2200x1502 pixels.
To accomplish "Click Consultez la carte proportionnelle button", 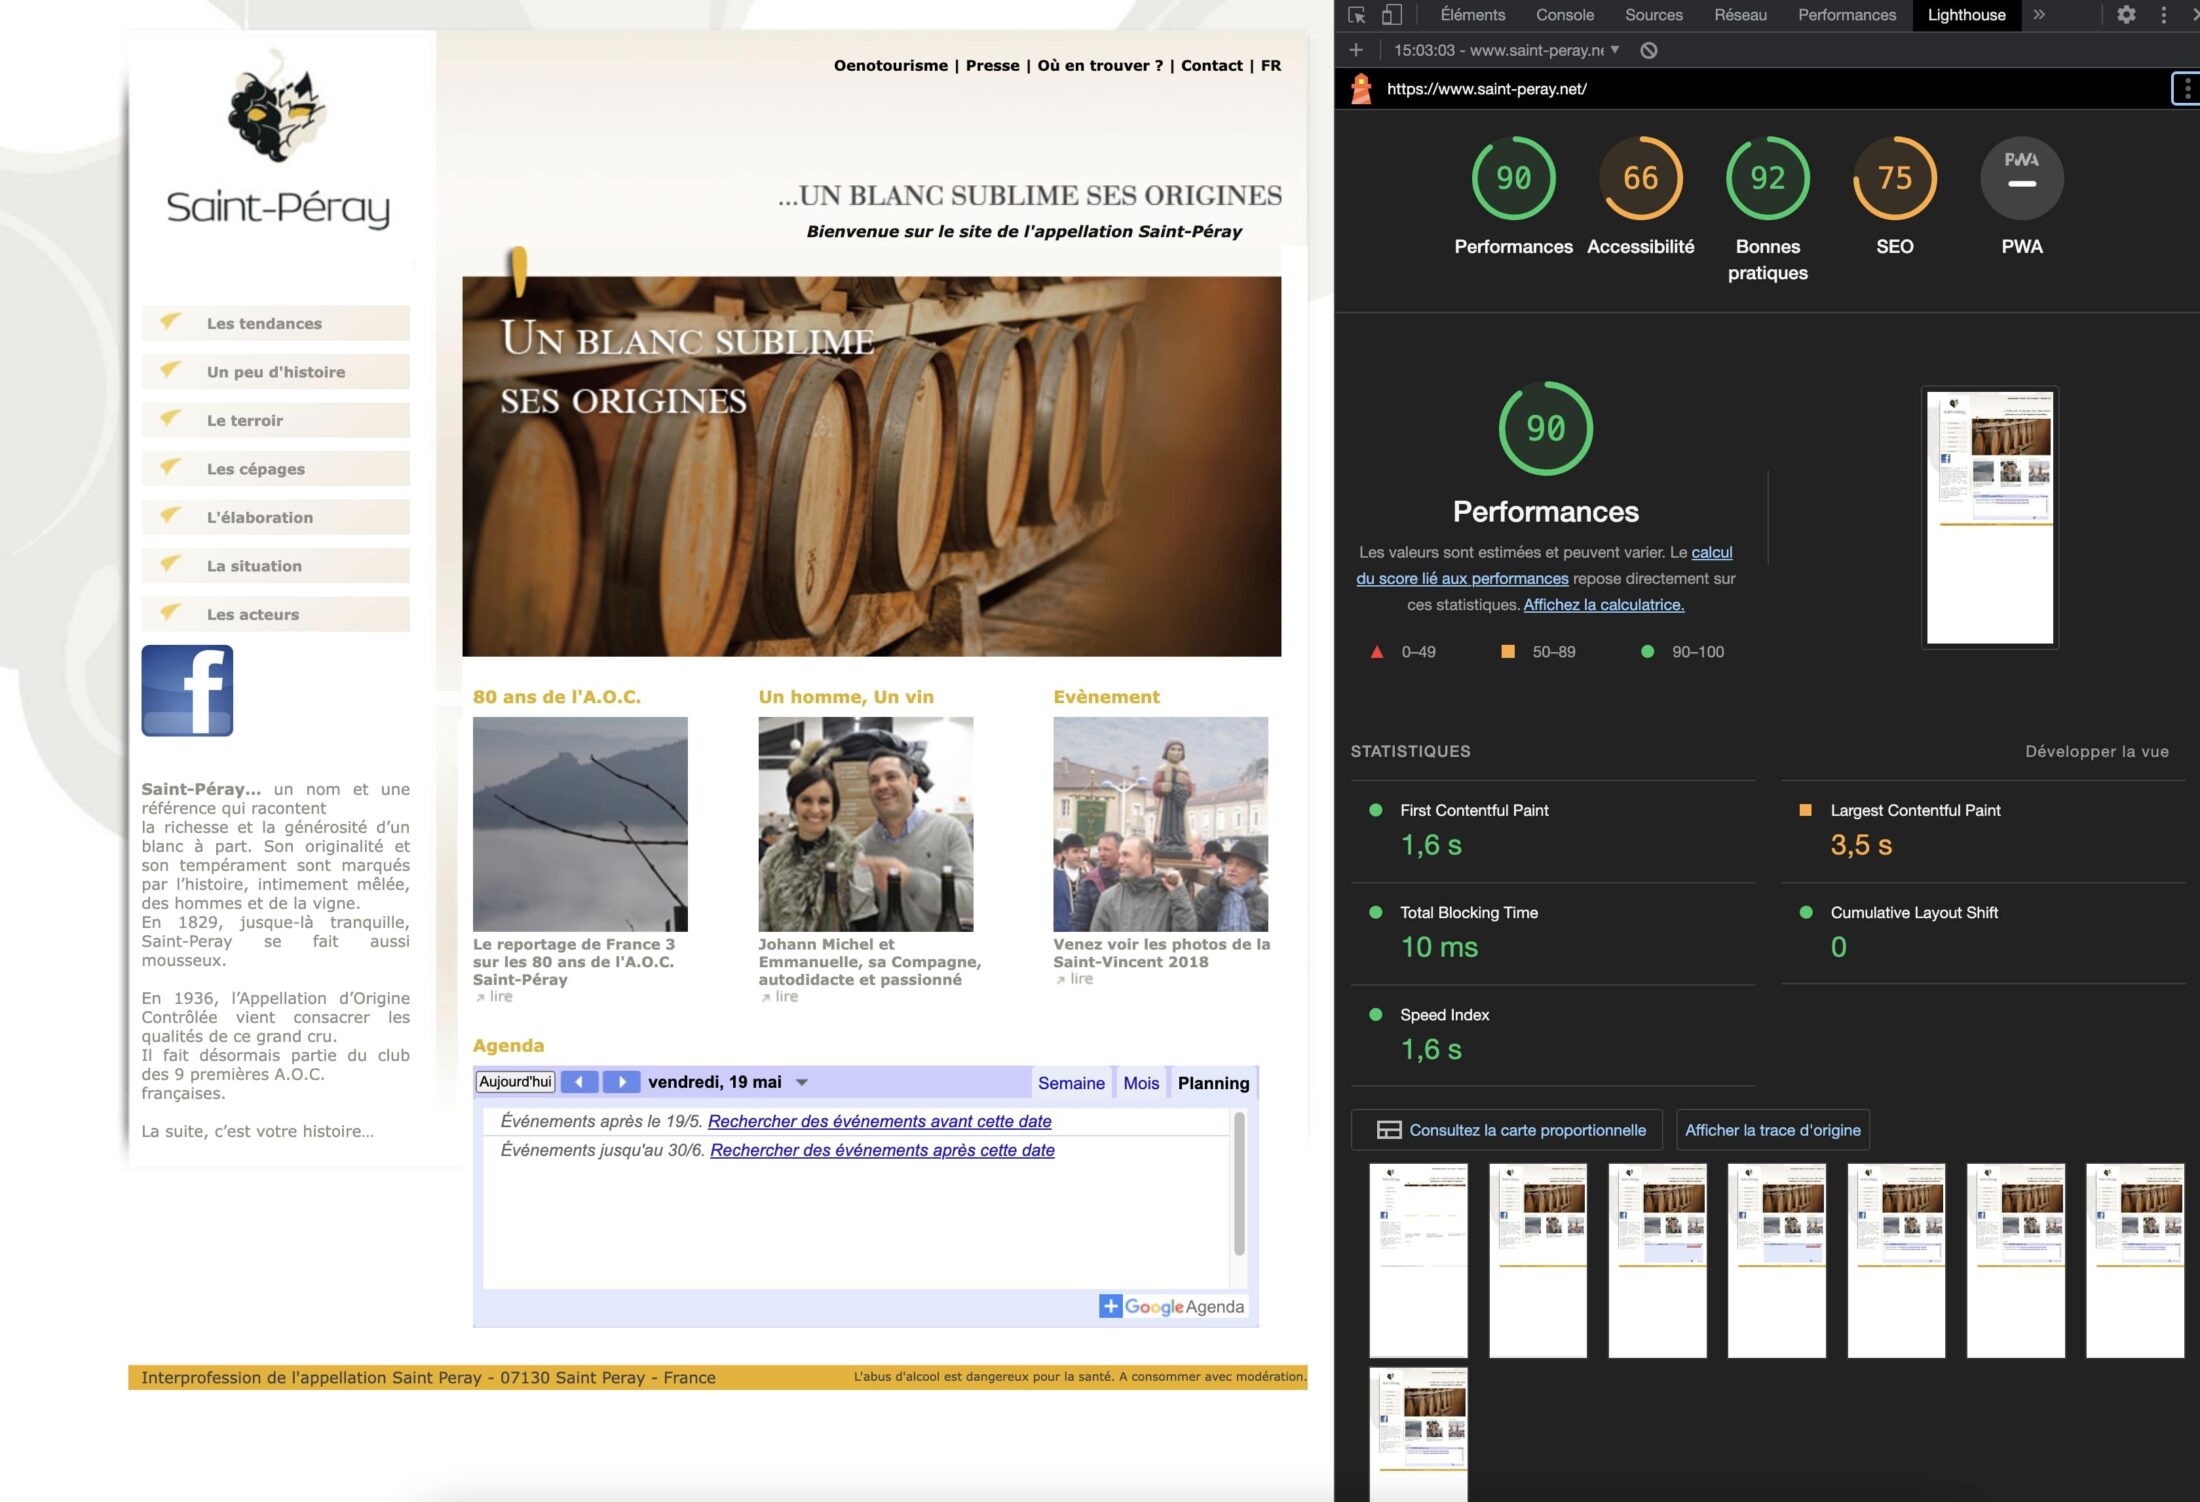I will tap(1506, 1130).
